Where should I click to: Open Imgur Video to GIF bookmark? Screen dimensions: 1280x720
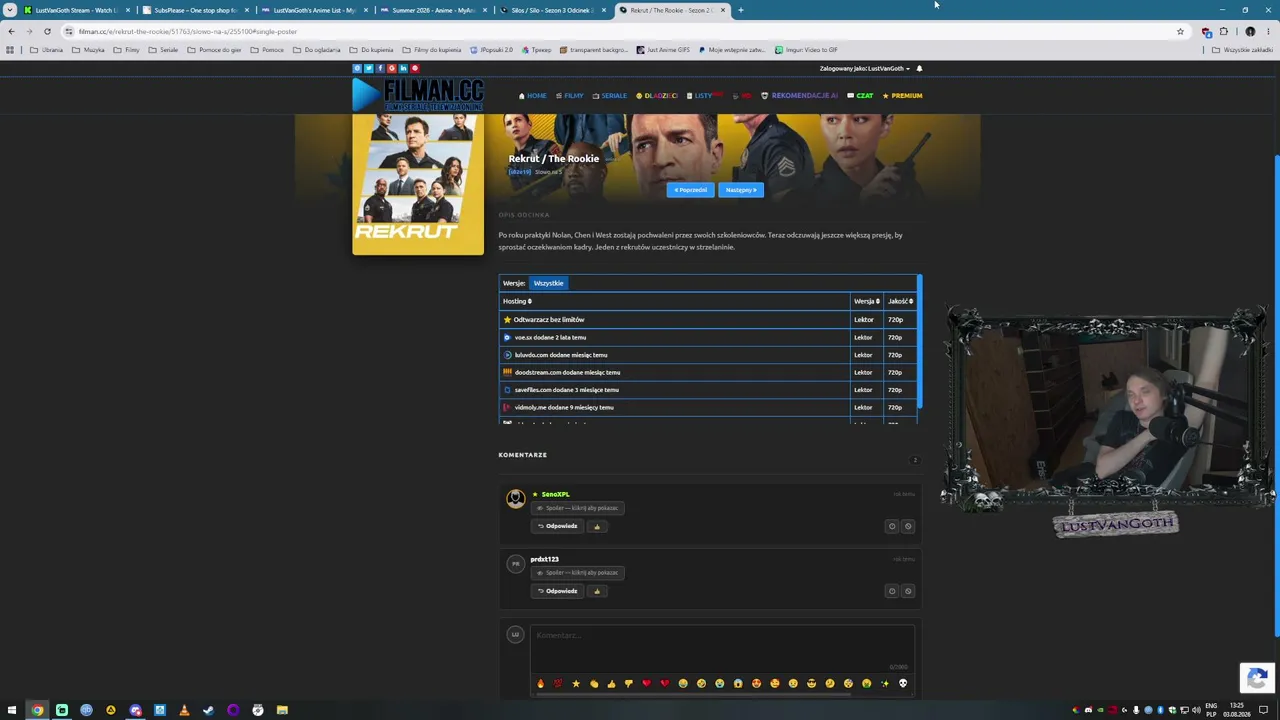[806, 50]
